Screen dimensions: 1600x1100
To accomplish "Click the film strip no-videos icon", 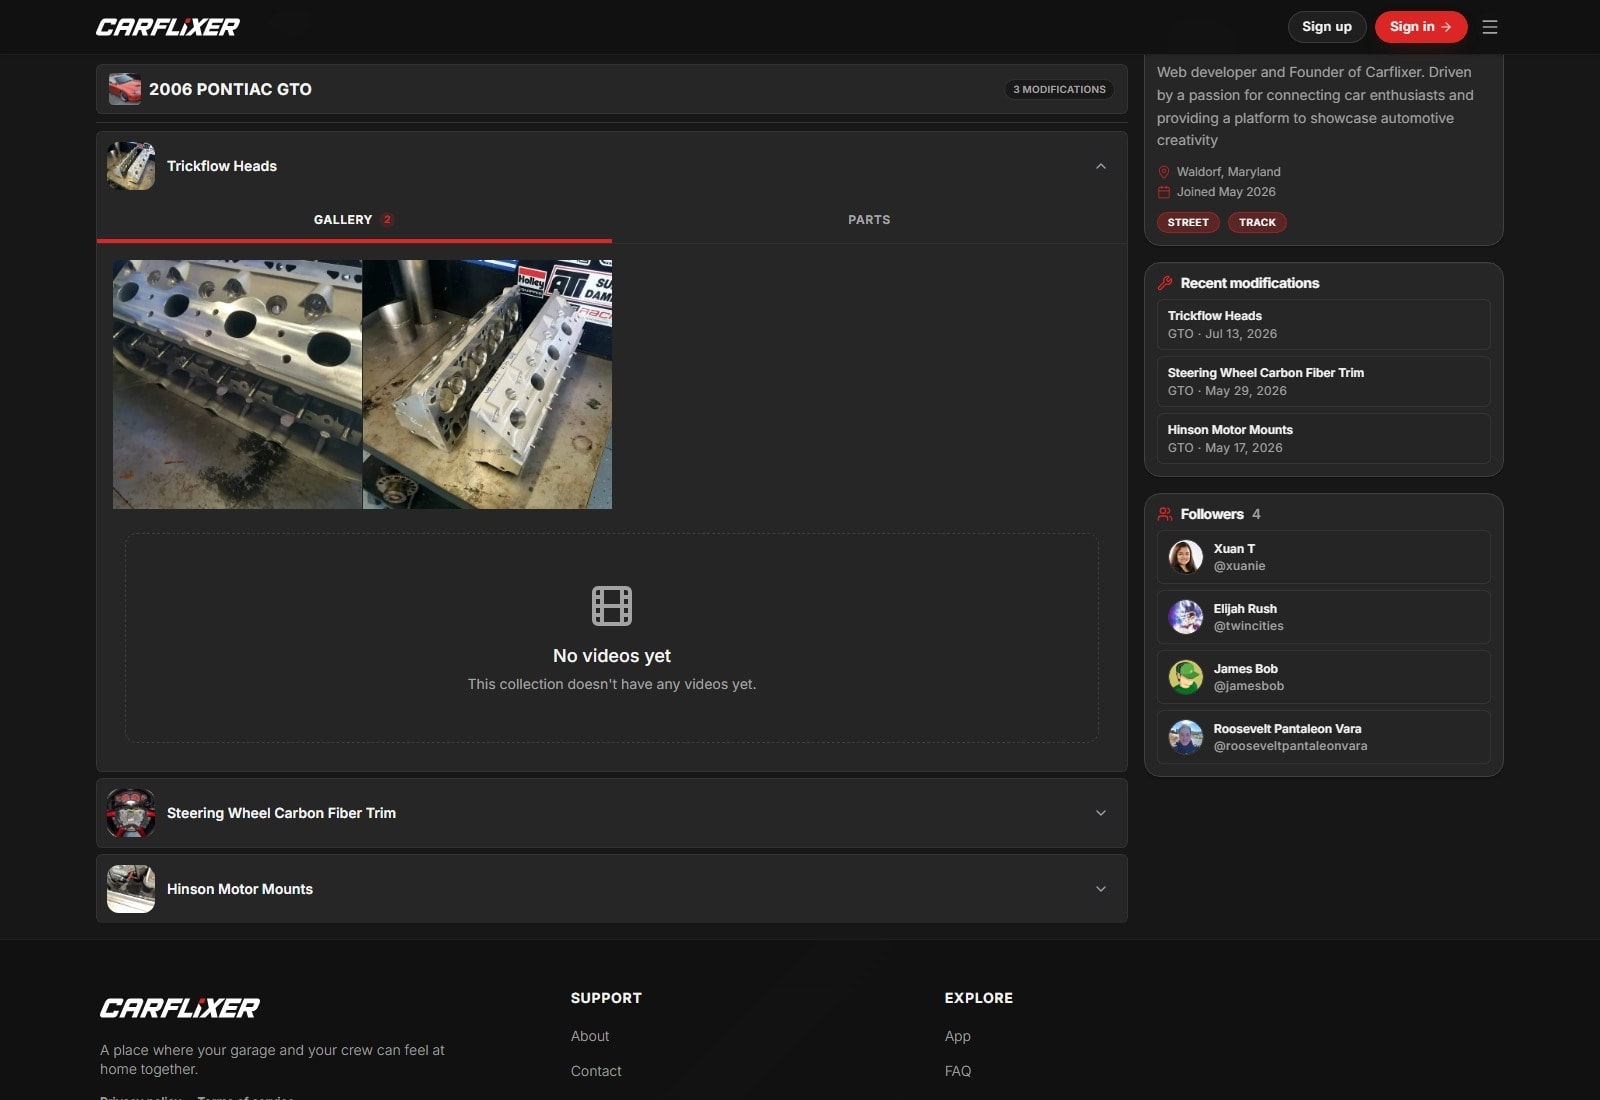I will point(612,606).
